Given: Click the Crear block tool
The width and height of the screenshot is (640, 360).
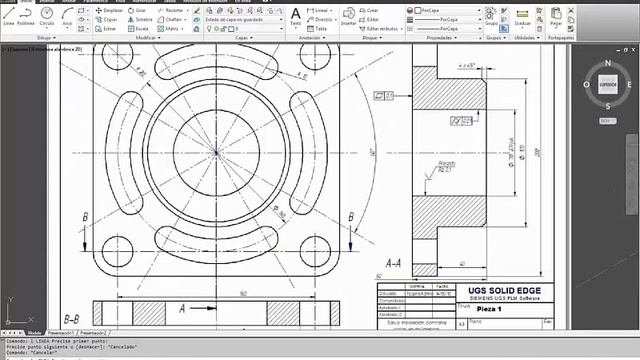Looking at the screenshot, I should coord(369,10).
